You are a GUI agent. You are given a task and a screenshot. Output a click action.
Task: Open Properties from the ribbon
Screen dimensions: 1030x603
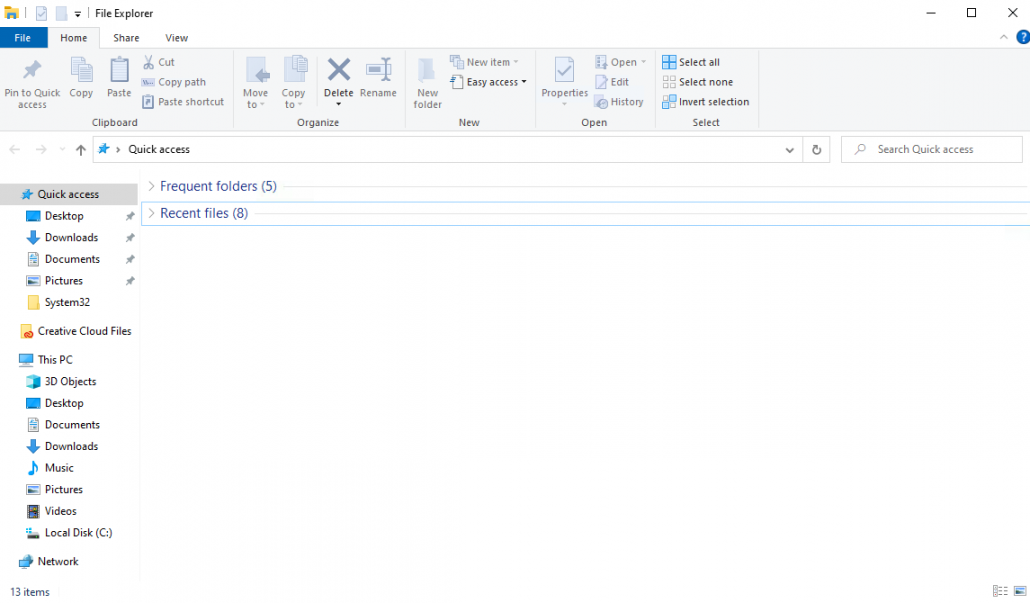pyautogui.click(x=564, y=72)
